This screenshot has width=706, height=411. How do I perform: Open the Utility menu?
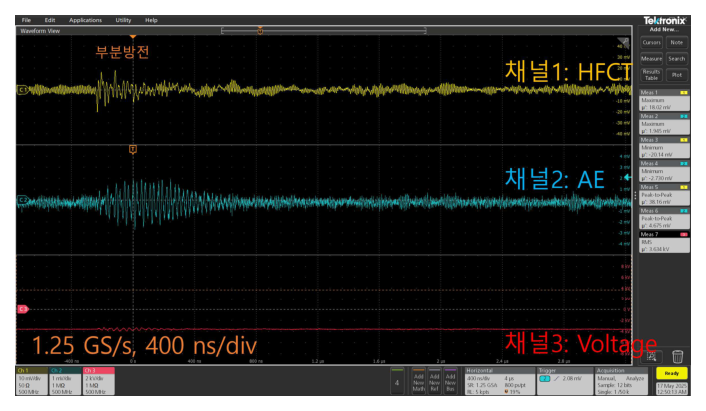pyautogui.click(x=123, y=20)
